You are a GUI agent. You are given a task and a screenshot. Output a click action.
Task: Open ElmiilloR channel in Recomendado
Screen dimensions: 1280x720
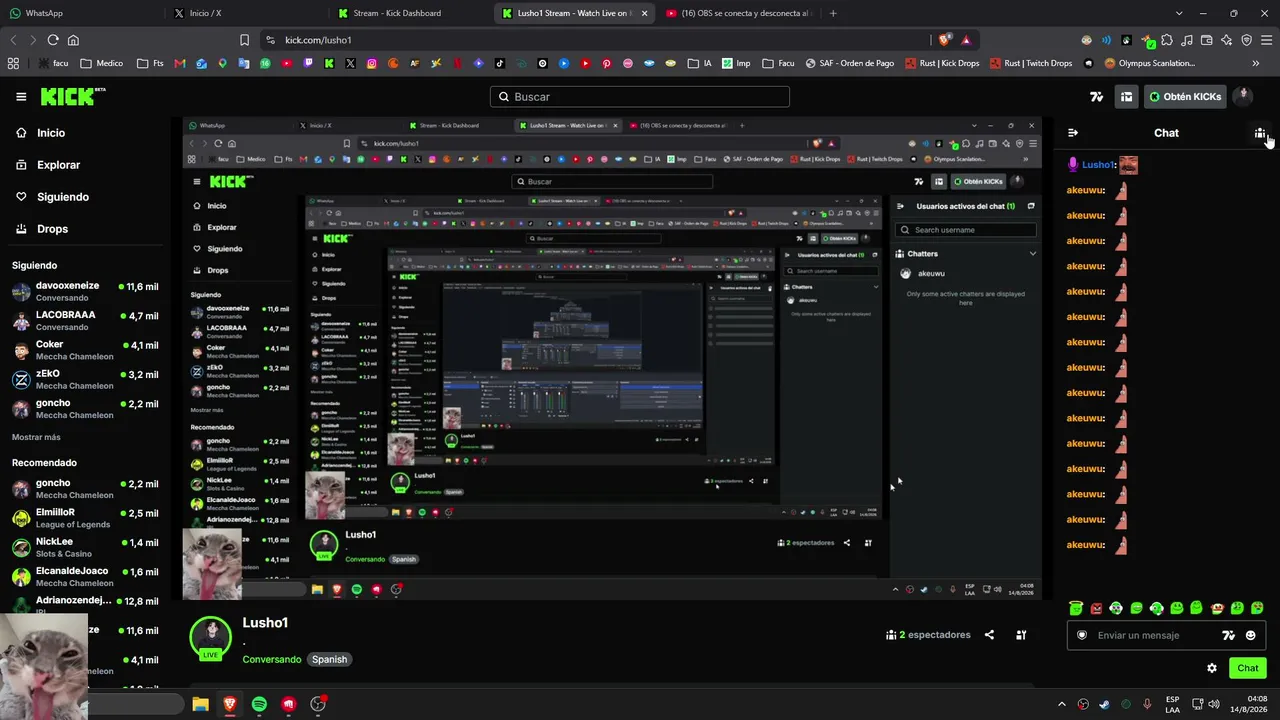point(85,518)
